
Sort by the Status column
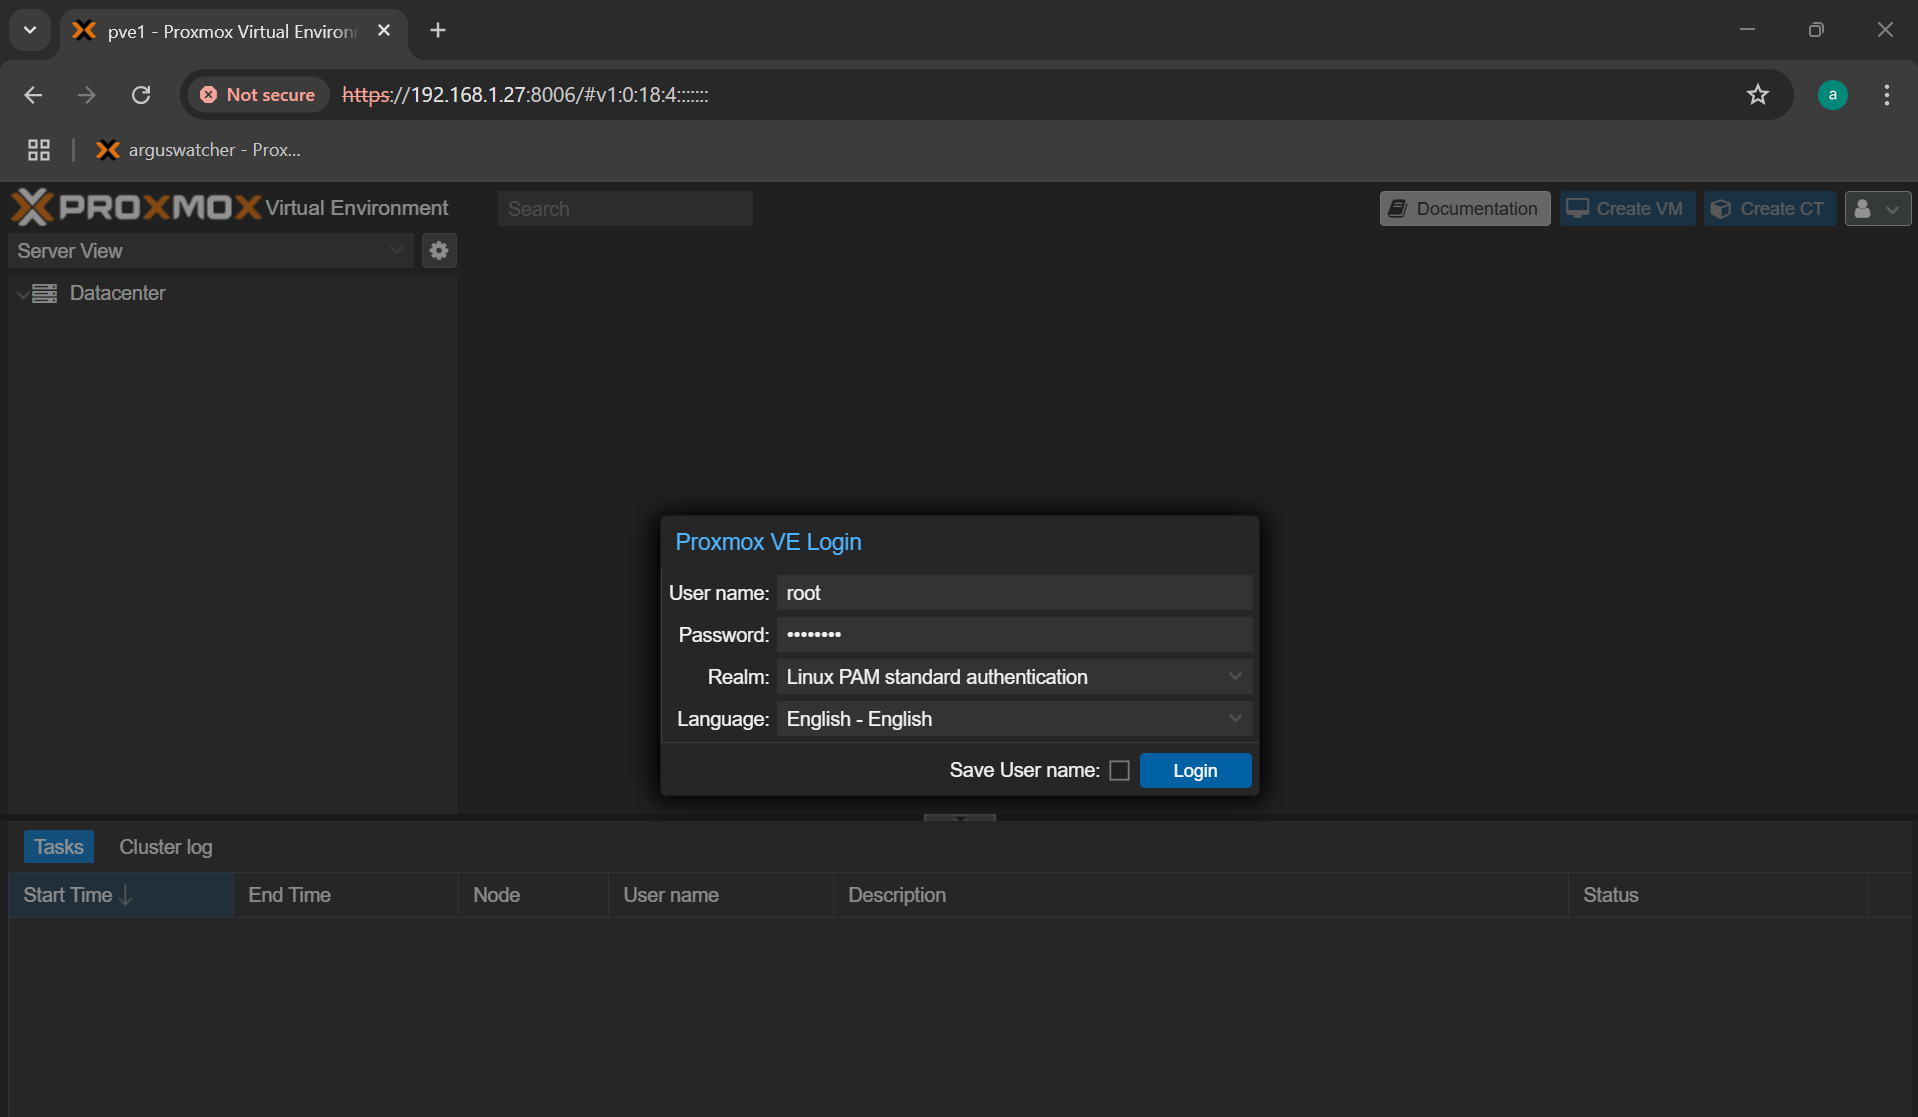pos(1718,895)
